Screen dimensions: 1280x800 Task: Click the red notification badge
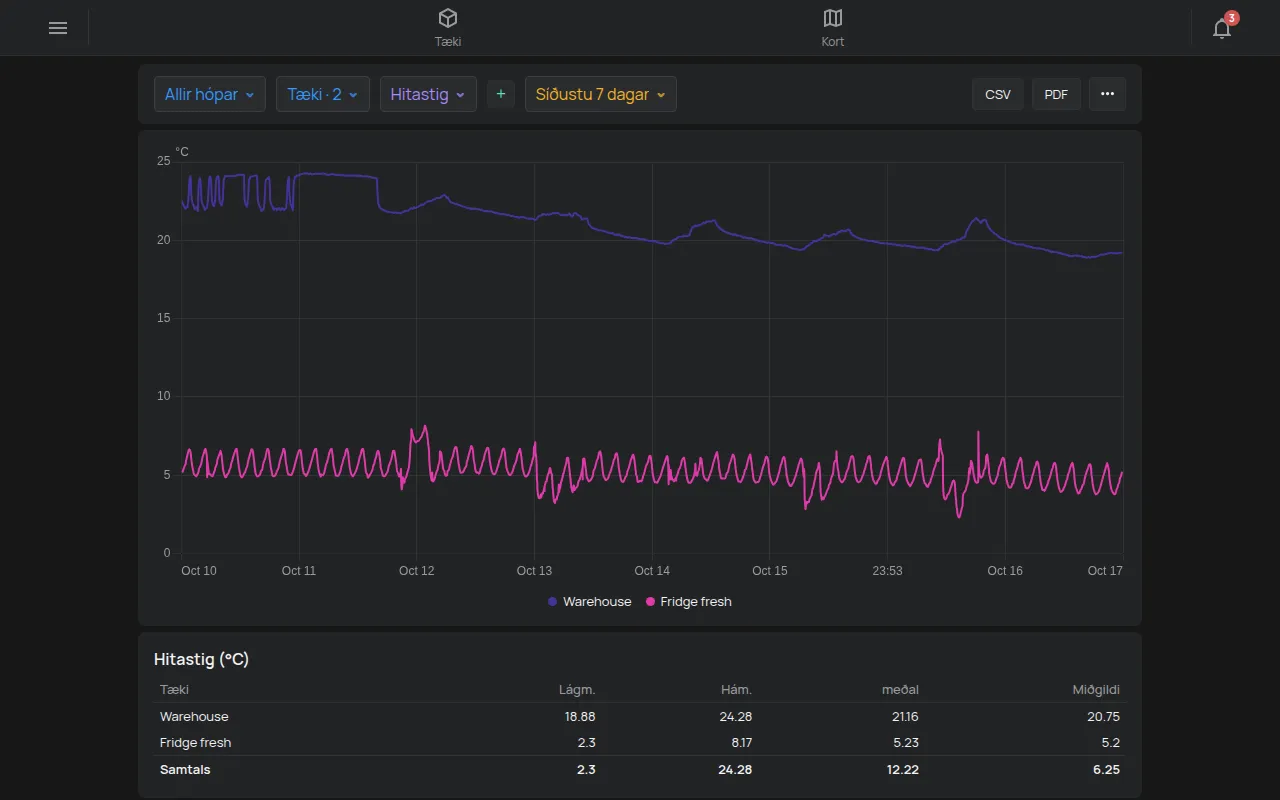pos(1232,18)
